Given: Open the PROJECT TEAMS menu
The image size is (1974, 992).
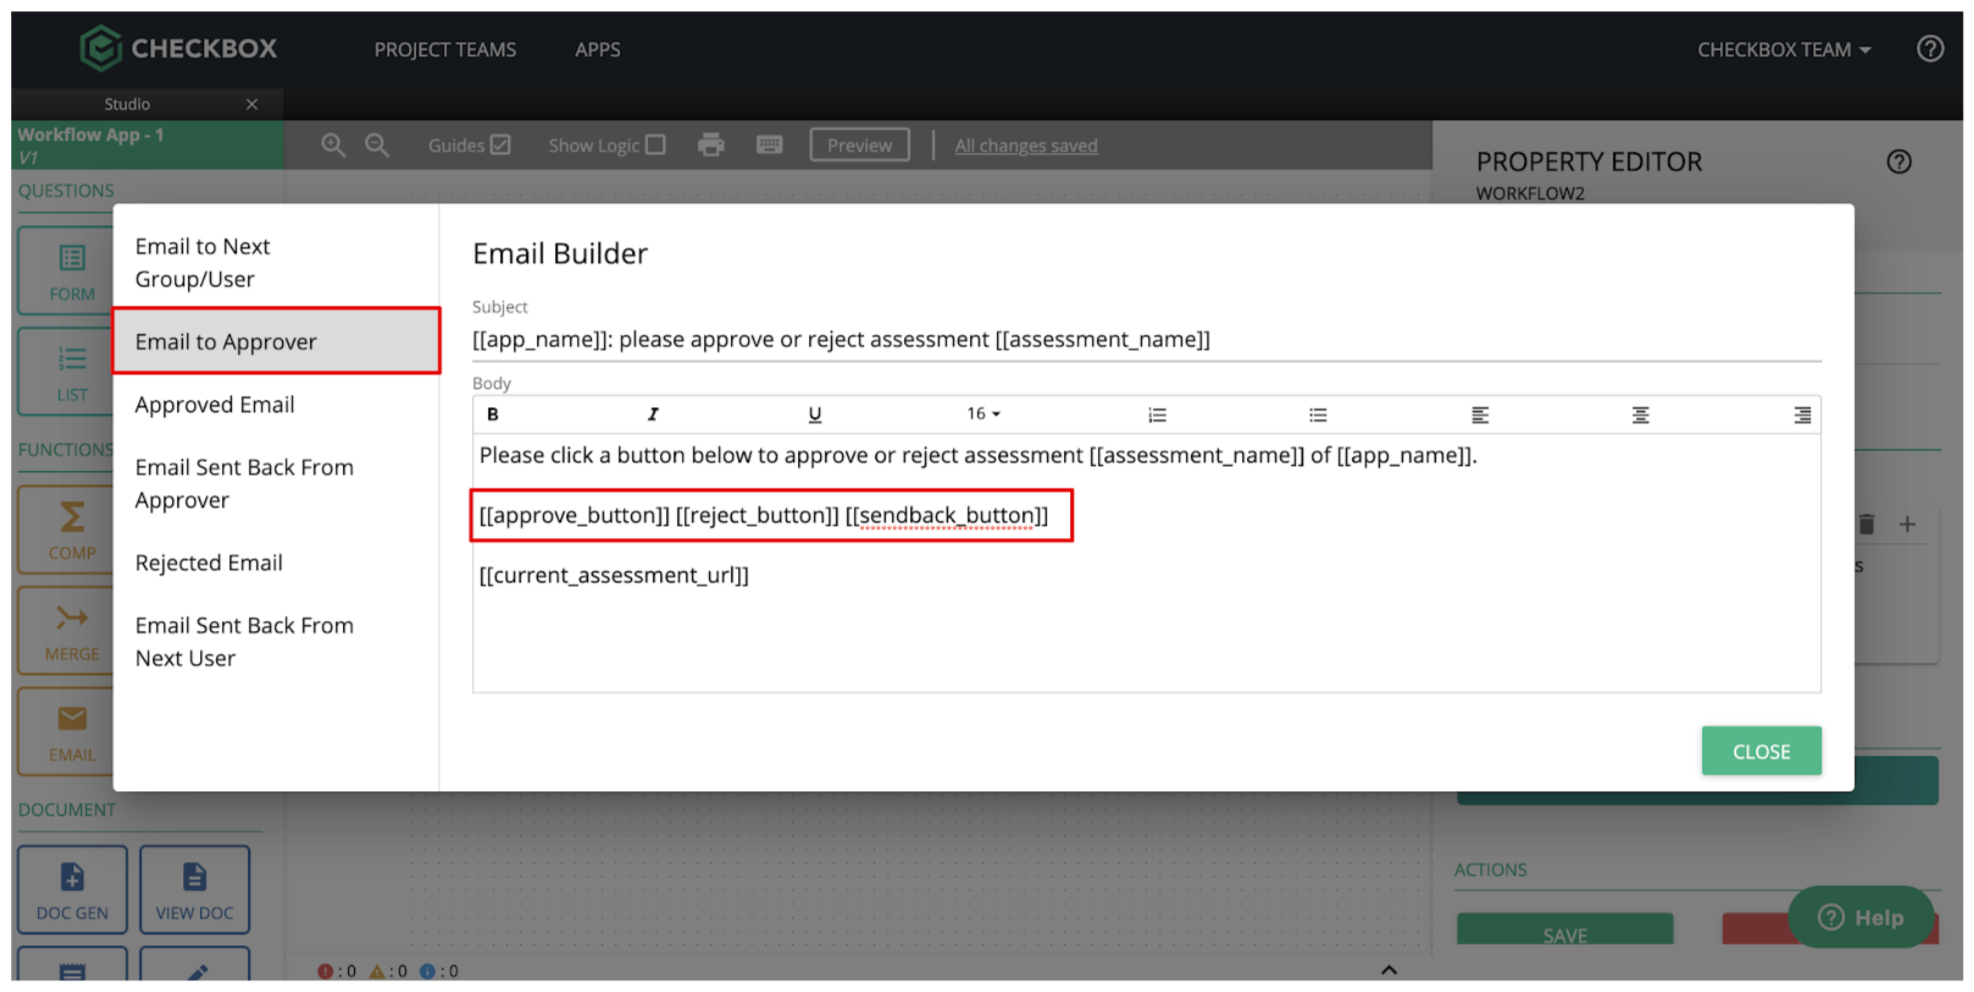Looking at the screenshot, I should pyautogui.click(x=445, y=49).
